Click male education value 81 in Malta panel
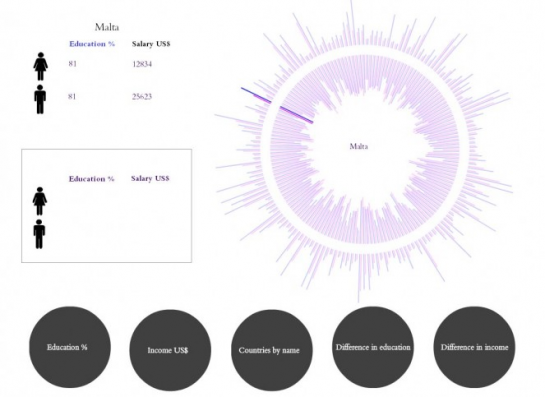This screenshot has width=545, height=397. [x=72, y=96]
